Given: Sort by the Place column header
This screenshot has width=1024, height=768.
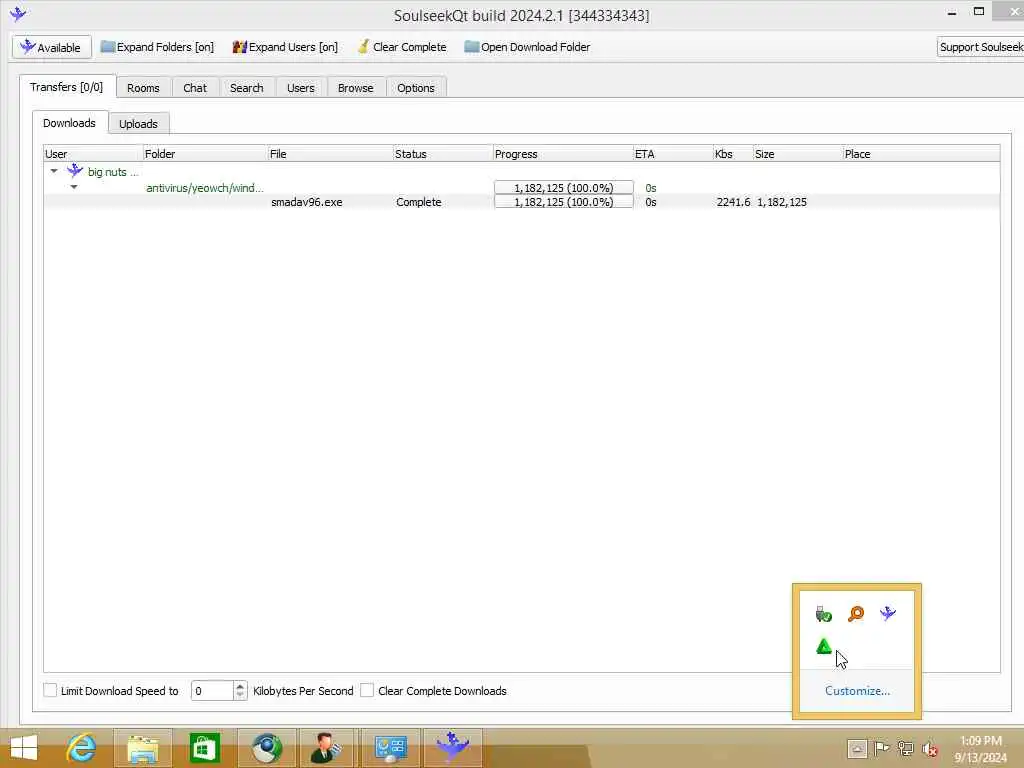Looking at the screenshot, I should 921,153.
